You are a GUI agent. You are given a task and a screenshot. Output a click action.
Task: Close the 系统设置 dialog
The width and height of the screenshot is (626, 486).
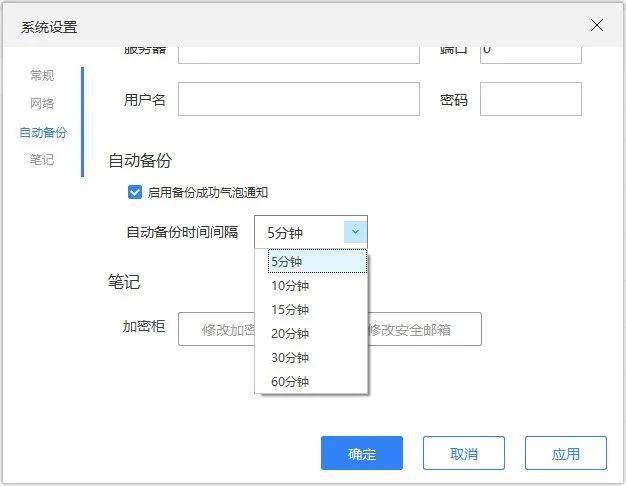coord(596,26)
